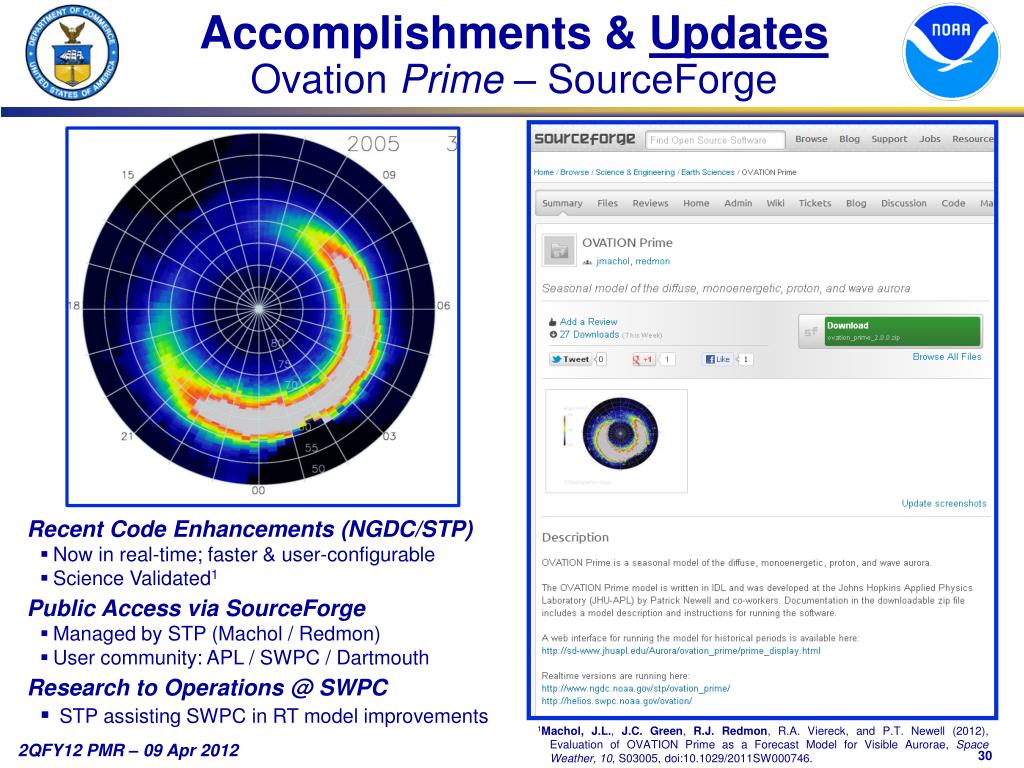Open Jobs in the top navigation
This screenshot has height=768, width=1024.
click(929, 139)
